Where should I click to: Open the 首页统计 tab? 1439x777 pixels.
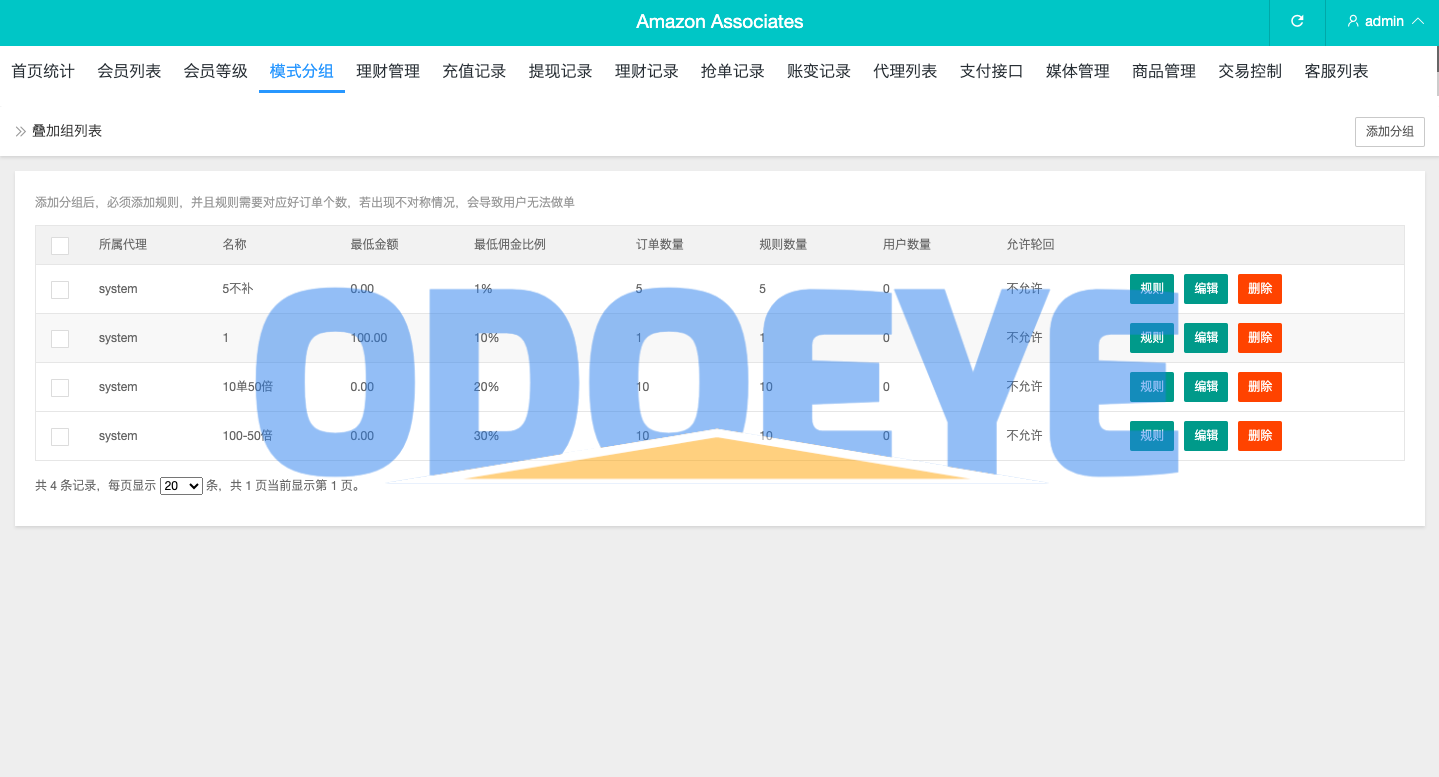pyautogui.click(x=43, y=71)
